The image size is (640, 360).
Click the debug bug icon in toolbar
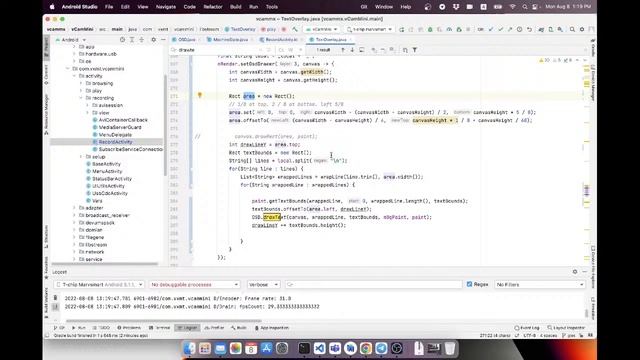(430, 29)
